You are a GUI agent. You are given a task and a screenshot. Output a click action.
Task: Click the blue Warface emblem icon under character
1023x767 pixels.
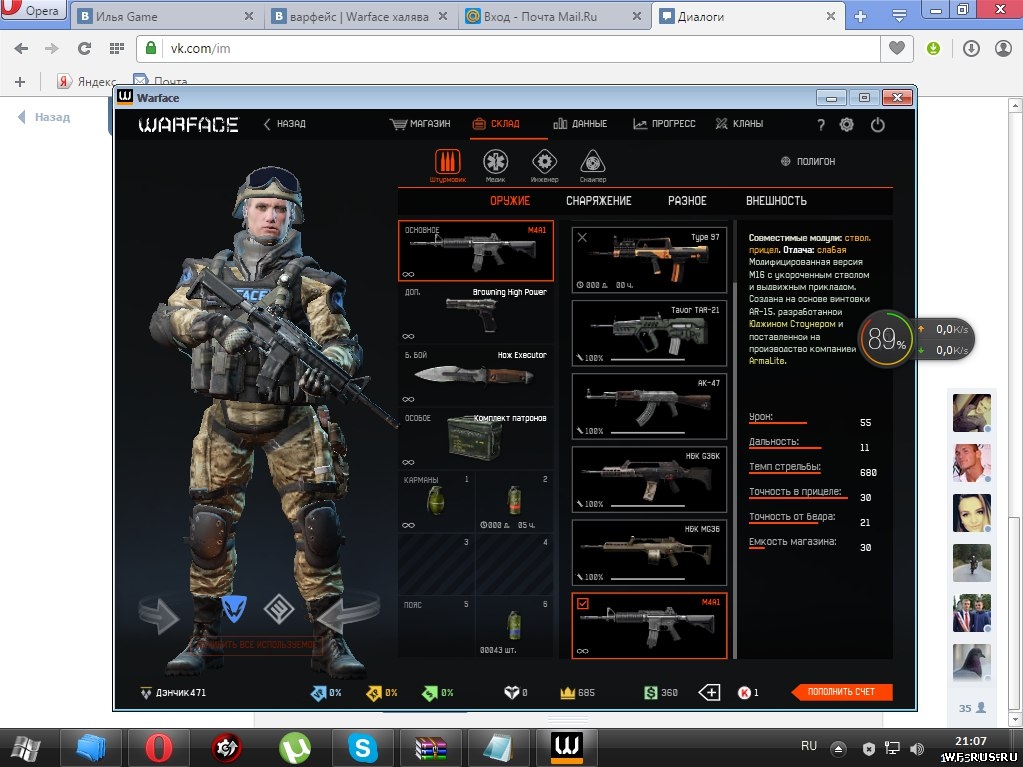point(234,608)
